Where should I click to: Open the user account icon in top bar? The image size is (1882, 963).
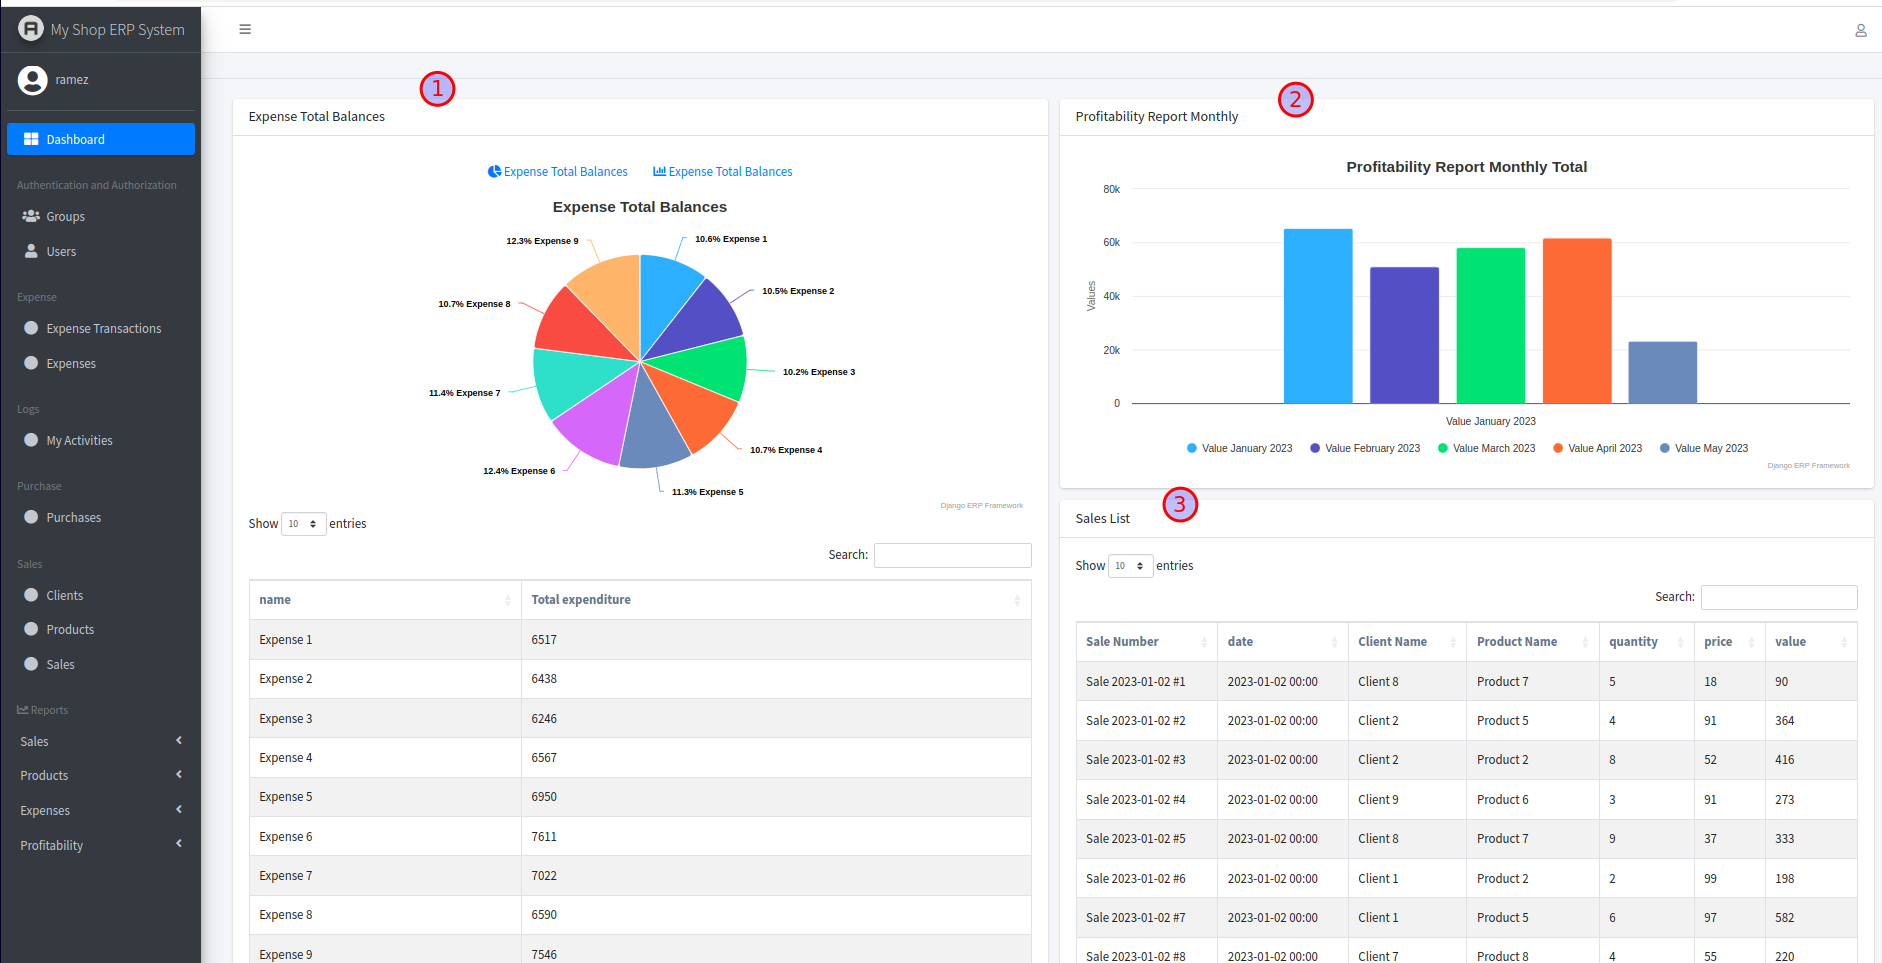tap(1860, 31)
